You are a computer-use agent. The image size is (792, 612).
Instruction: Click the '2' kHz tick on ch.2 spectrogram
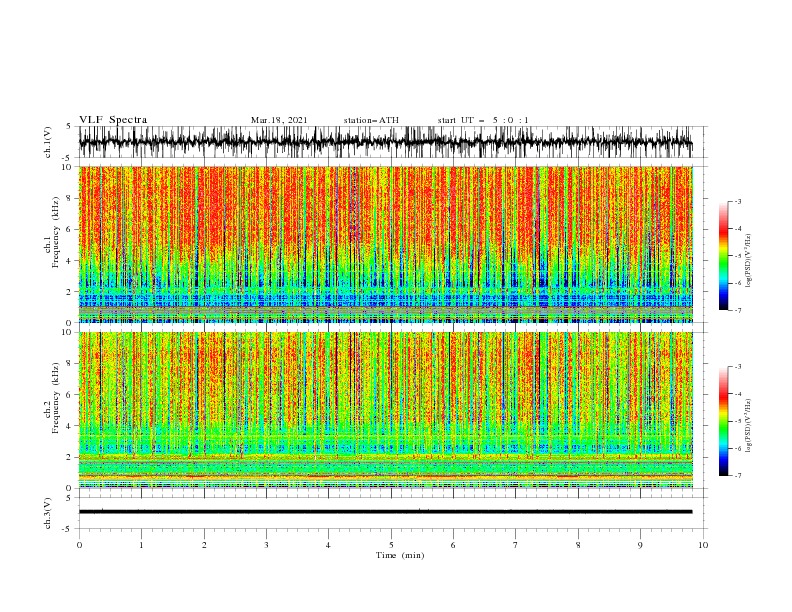point(71,457)
